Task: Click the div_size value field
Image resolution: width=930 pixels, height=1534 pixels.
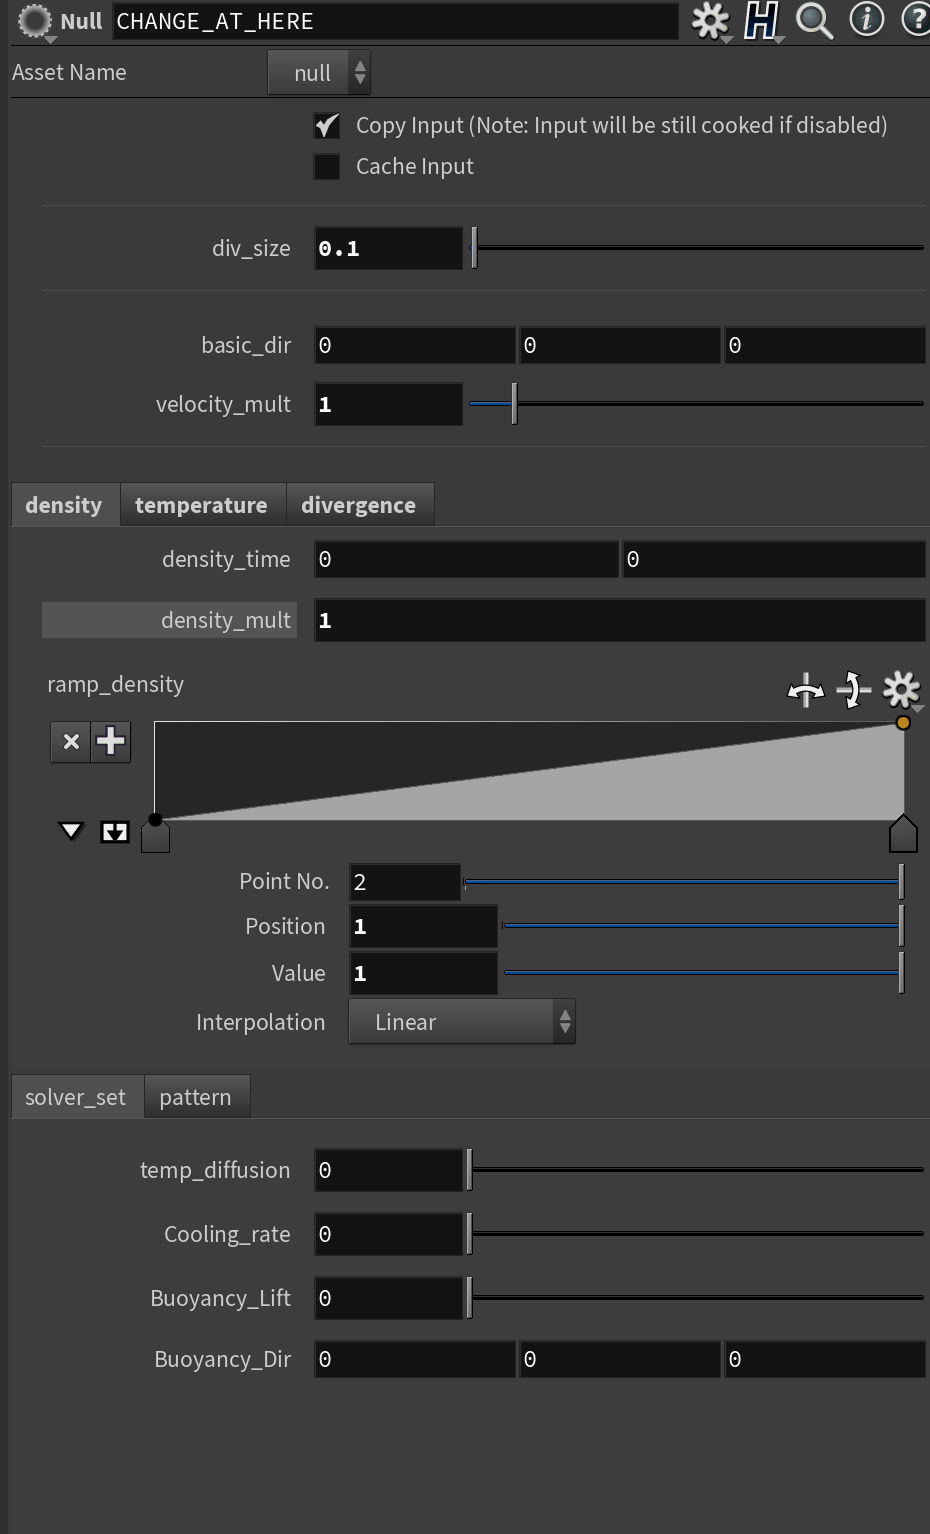Action: [388, 248]
